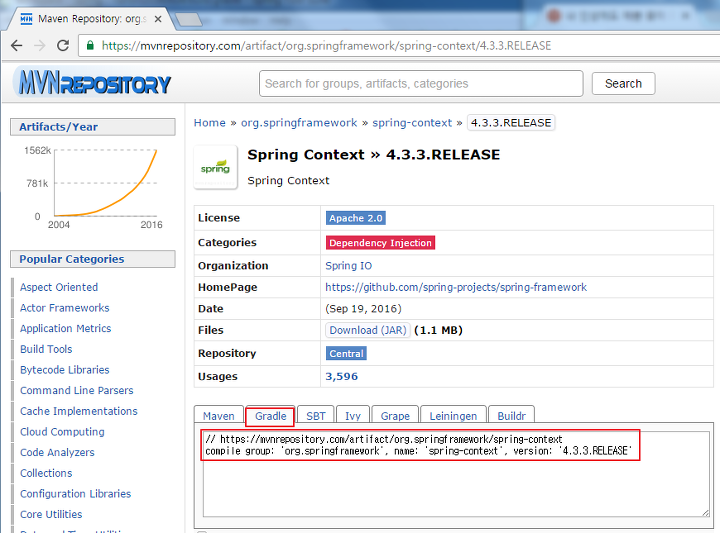Click the Spring Context » 4.3.3.RELEASE title
720x533 pixels.
[x=373, y=155]
